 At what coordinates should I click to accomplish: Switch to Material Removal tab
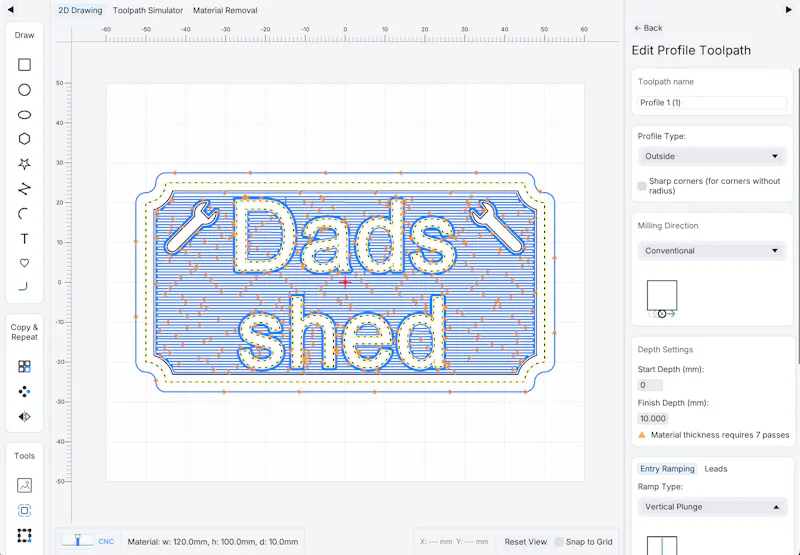[x=225, y=10]
